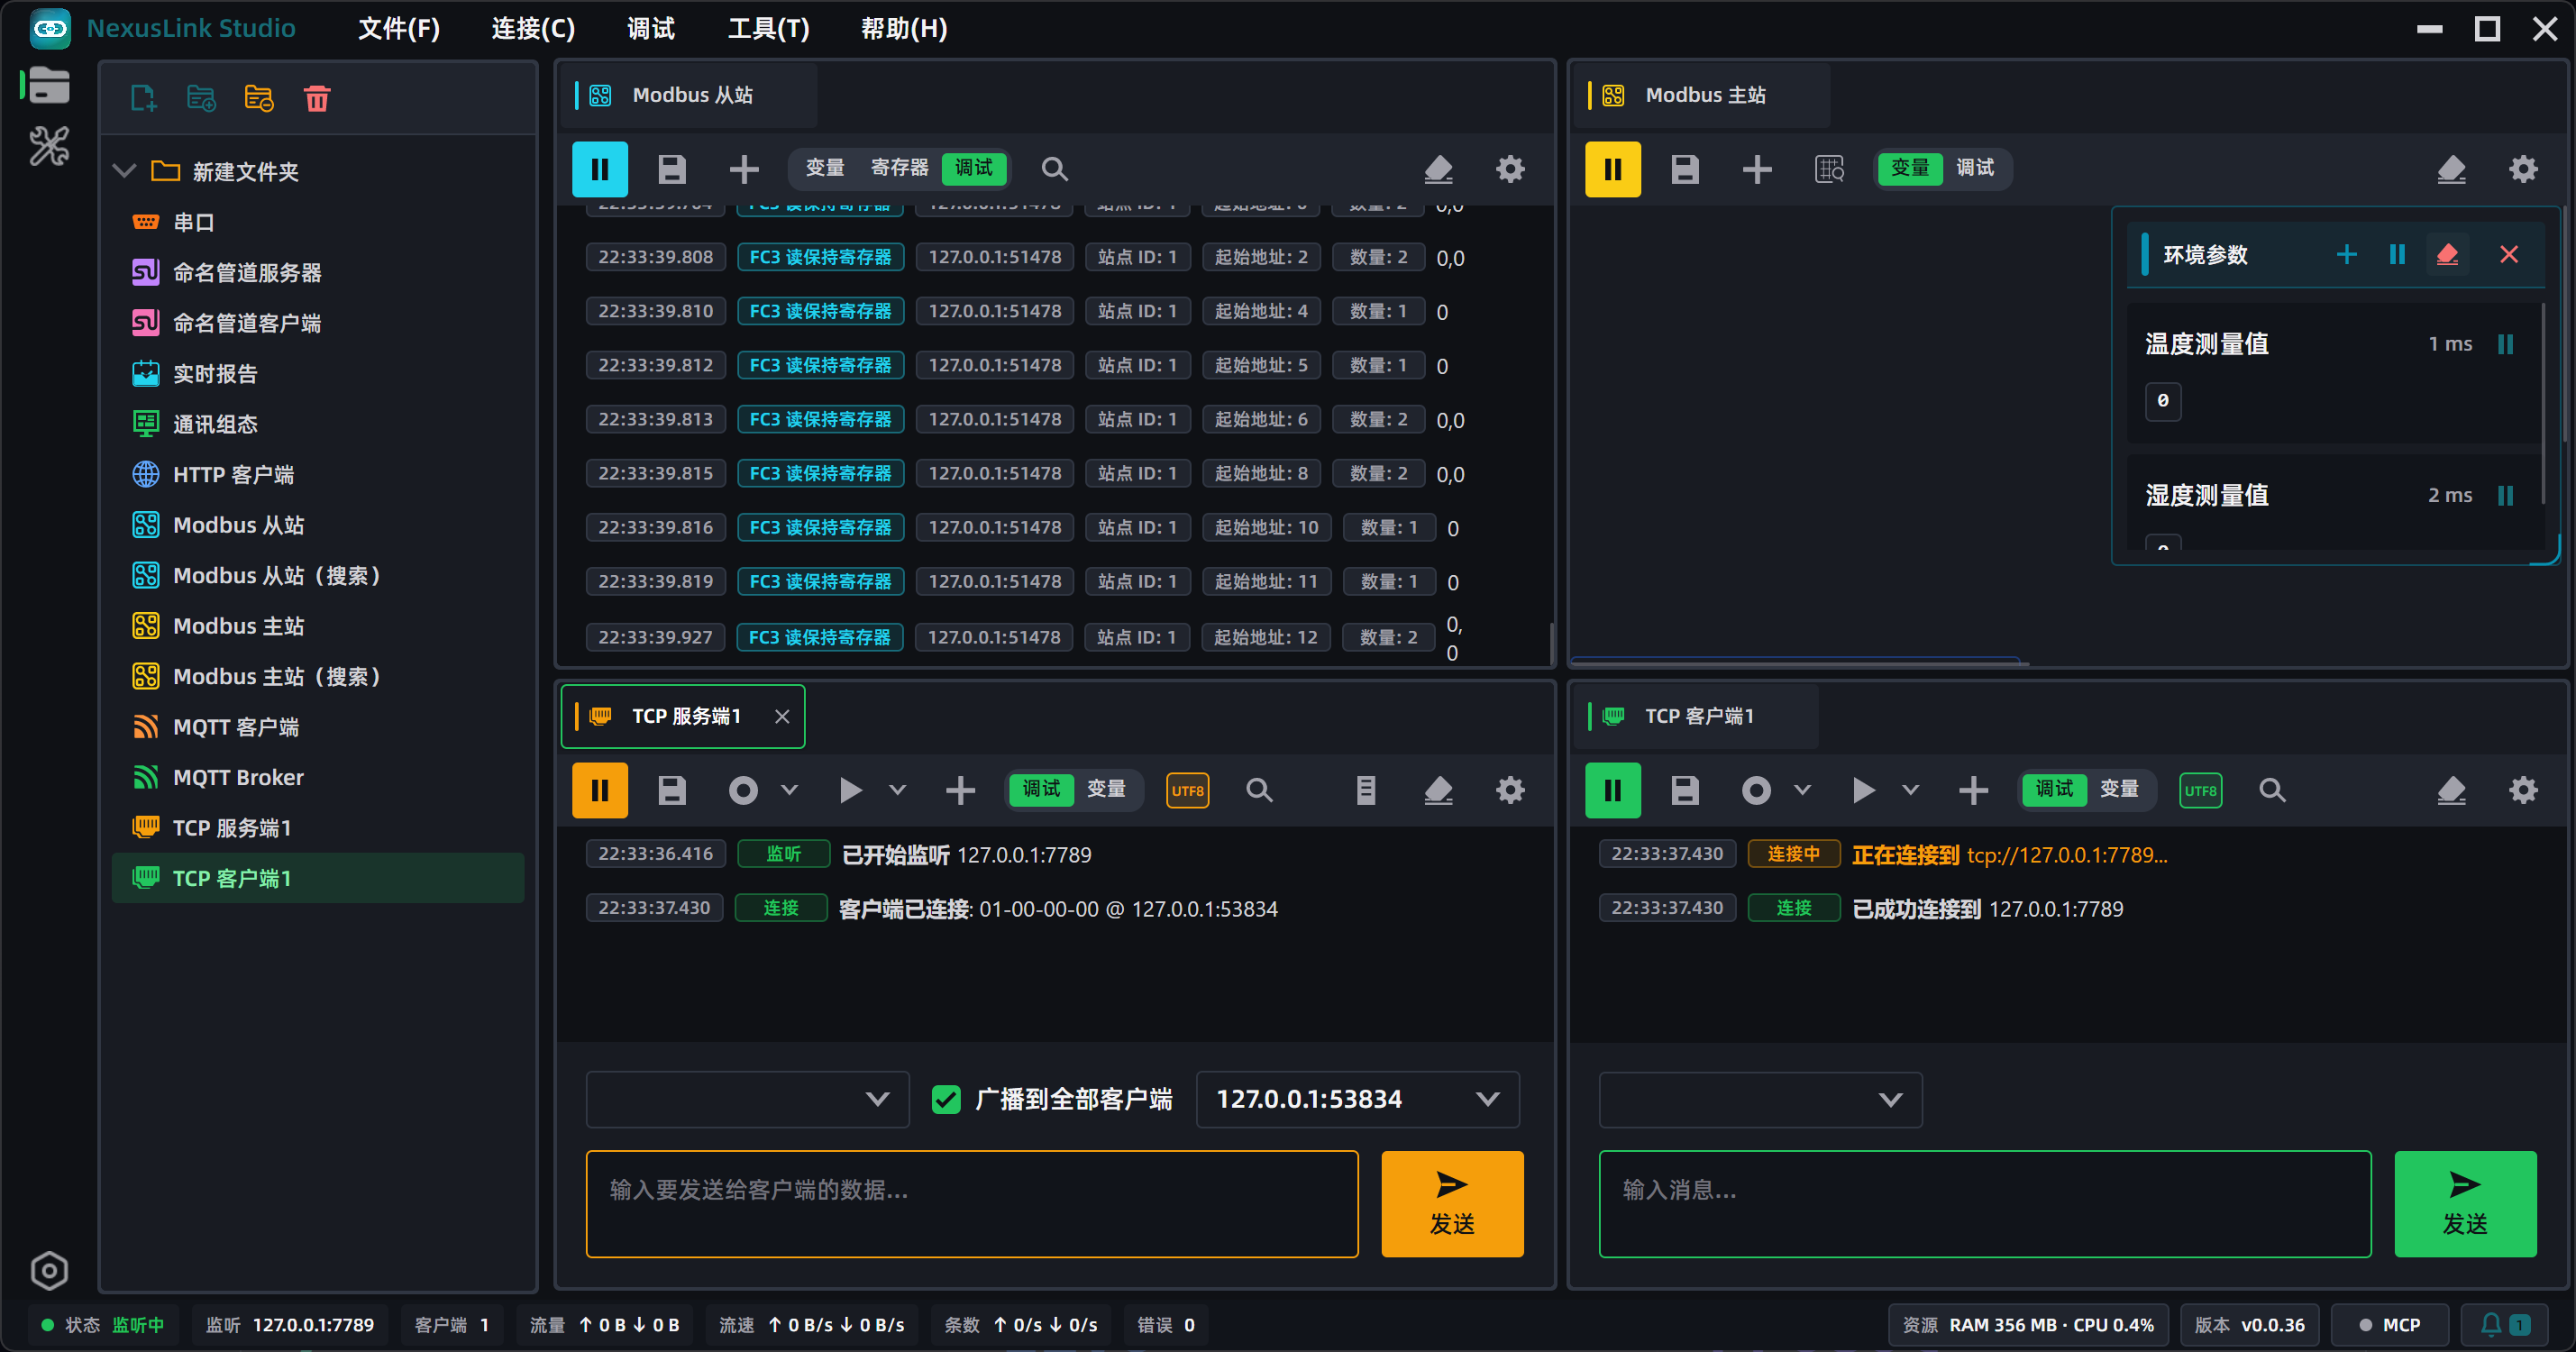Add variable to 环境参数 group

pos(2346,254)
